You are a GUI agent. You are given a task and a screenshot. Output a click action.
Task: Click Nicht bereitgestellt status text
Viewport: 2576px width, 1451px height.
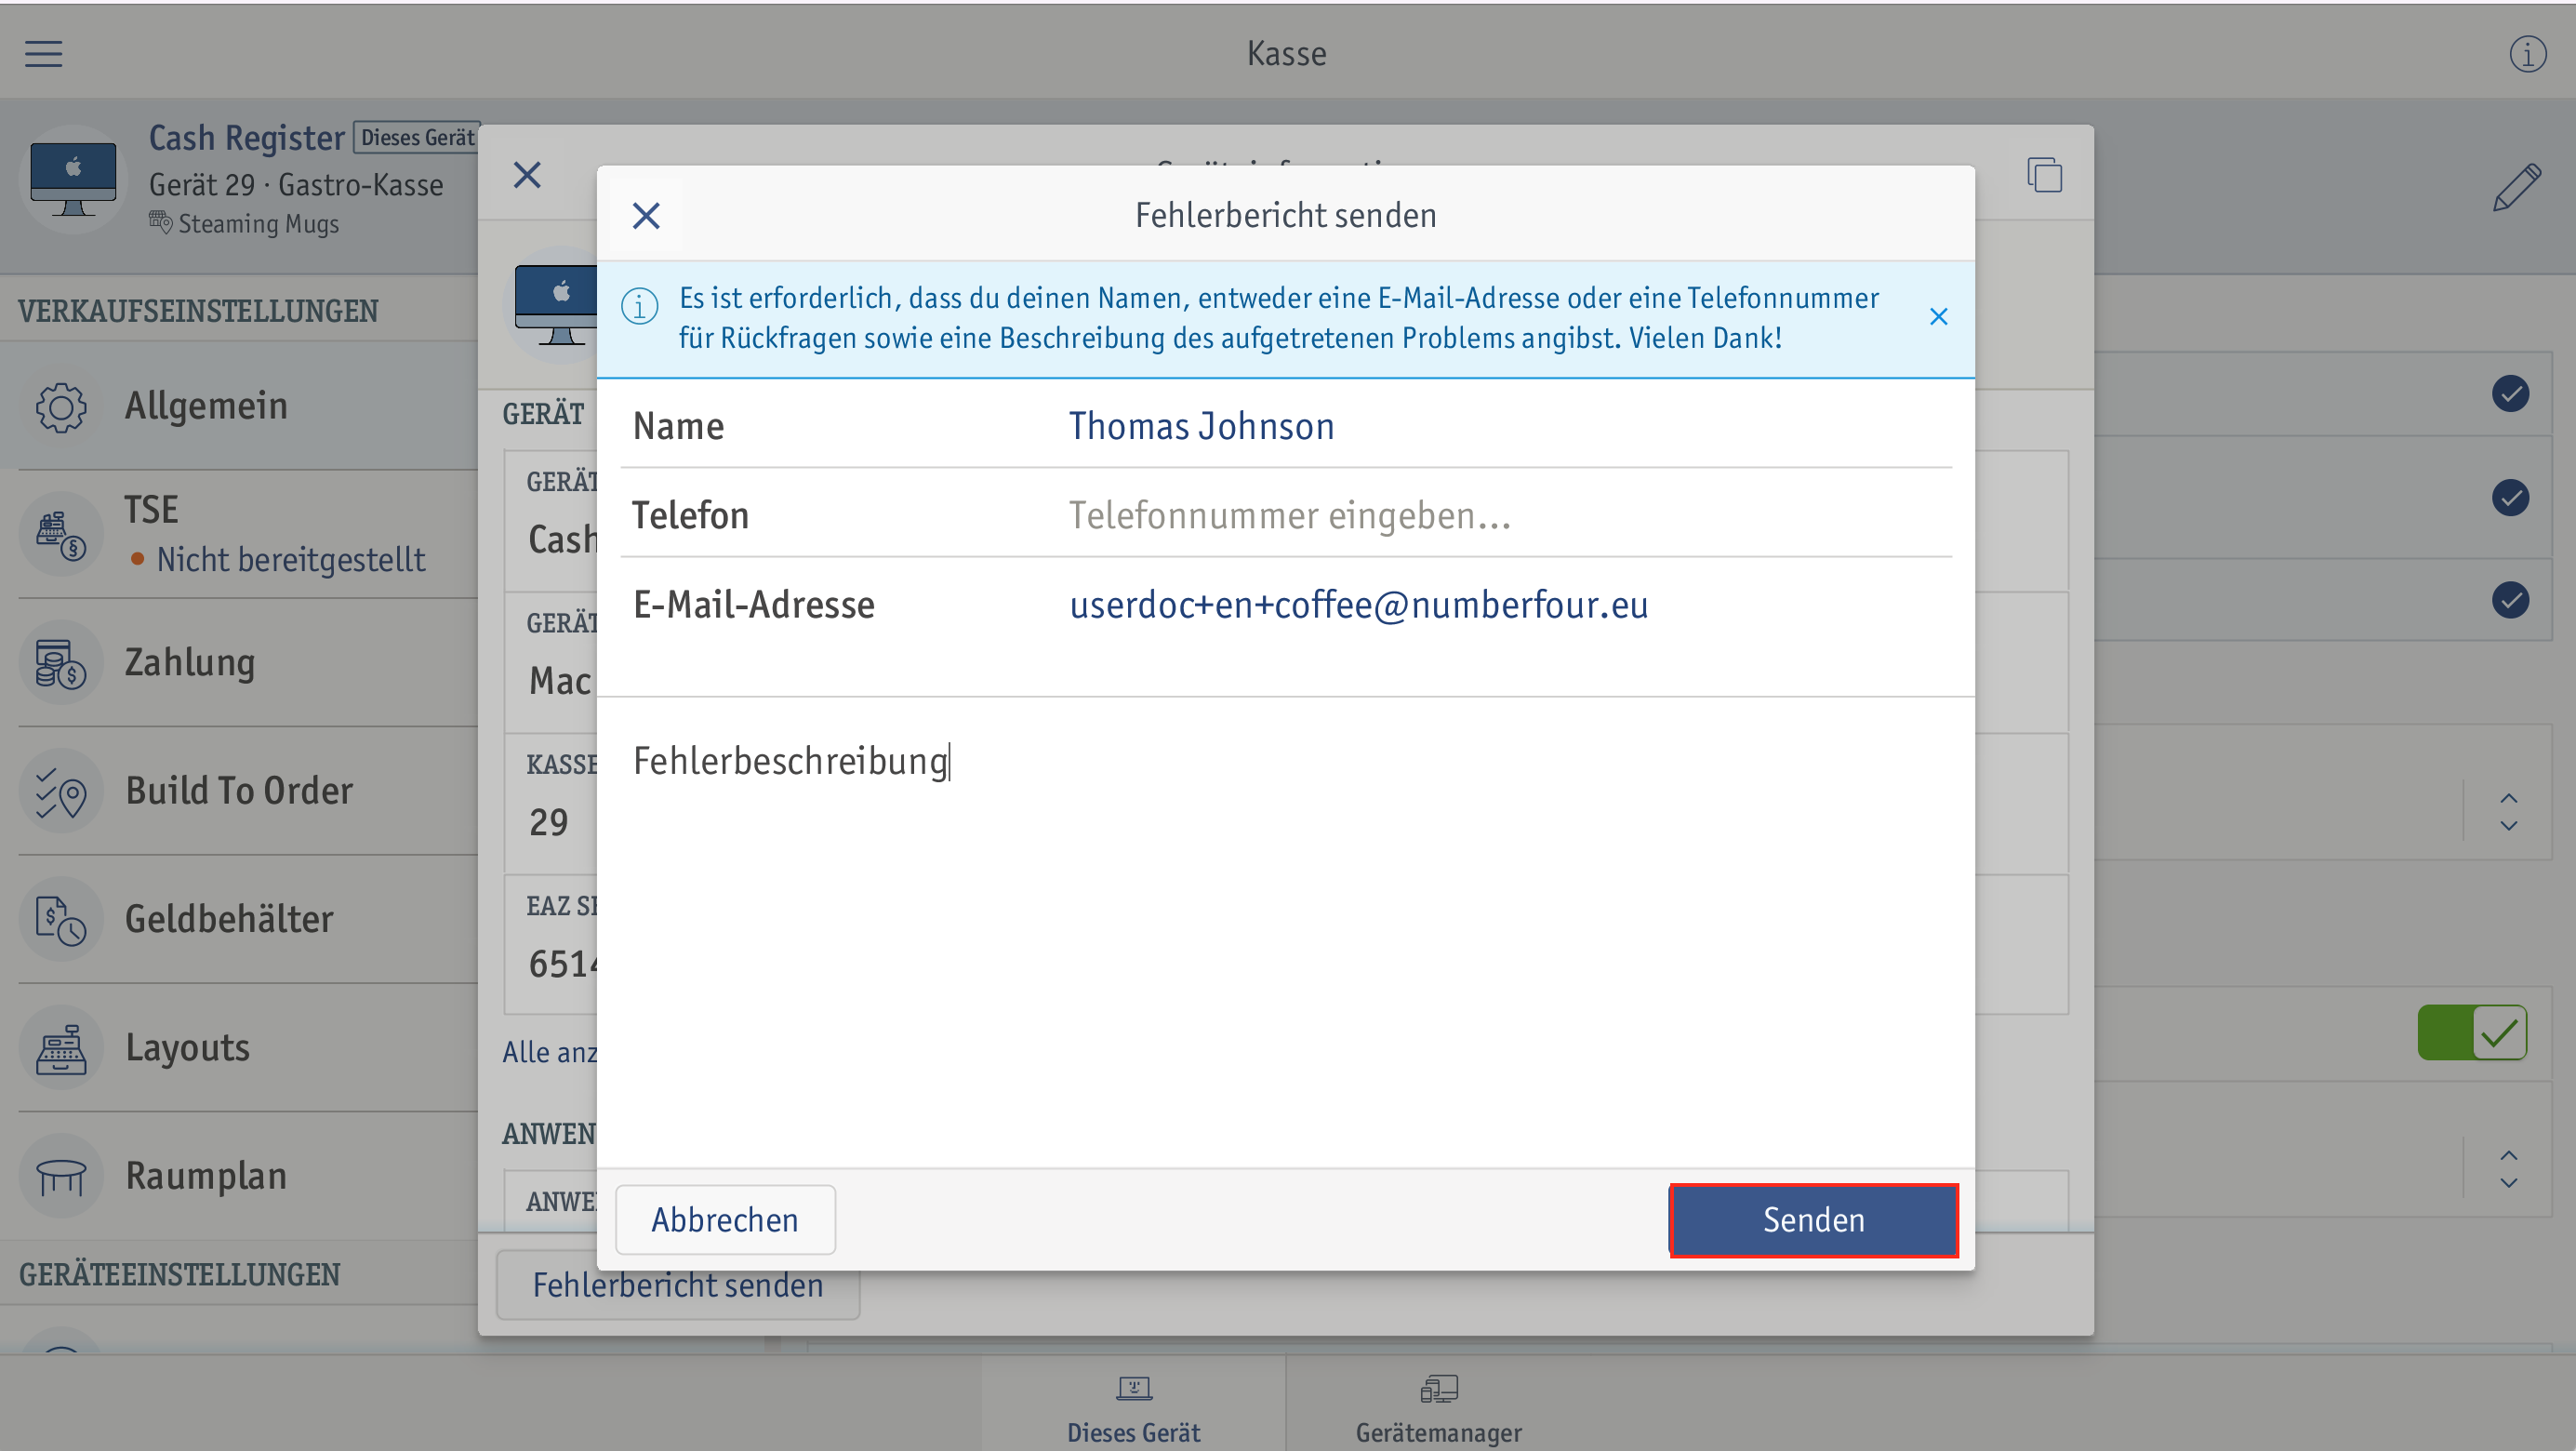(x=290, y=560)
